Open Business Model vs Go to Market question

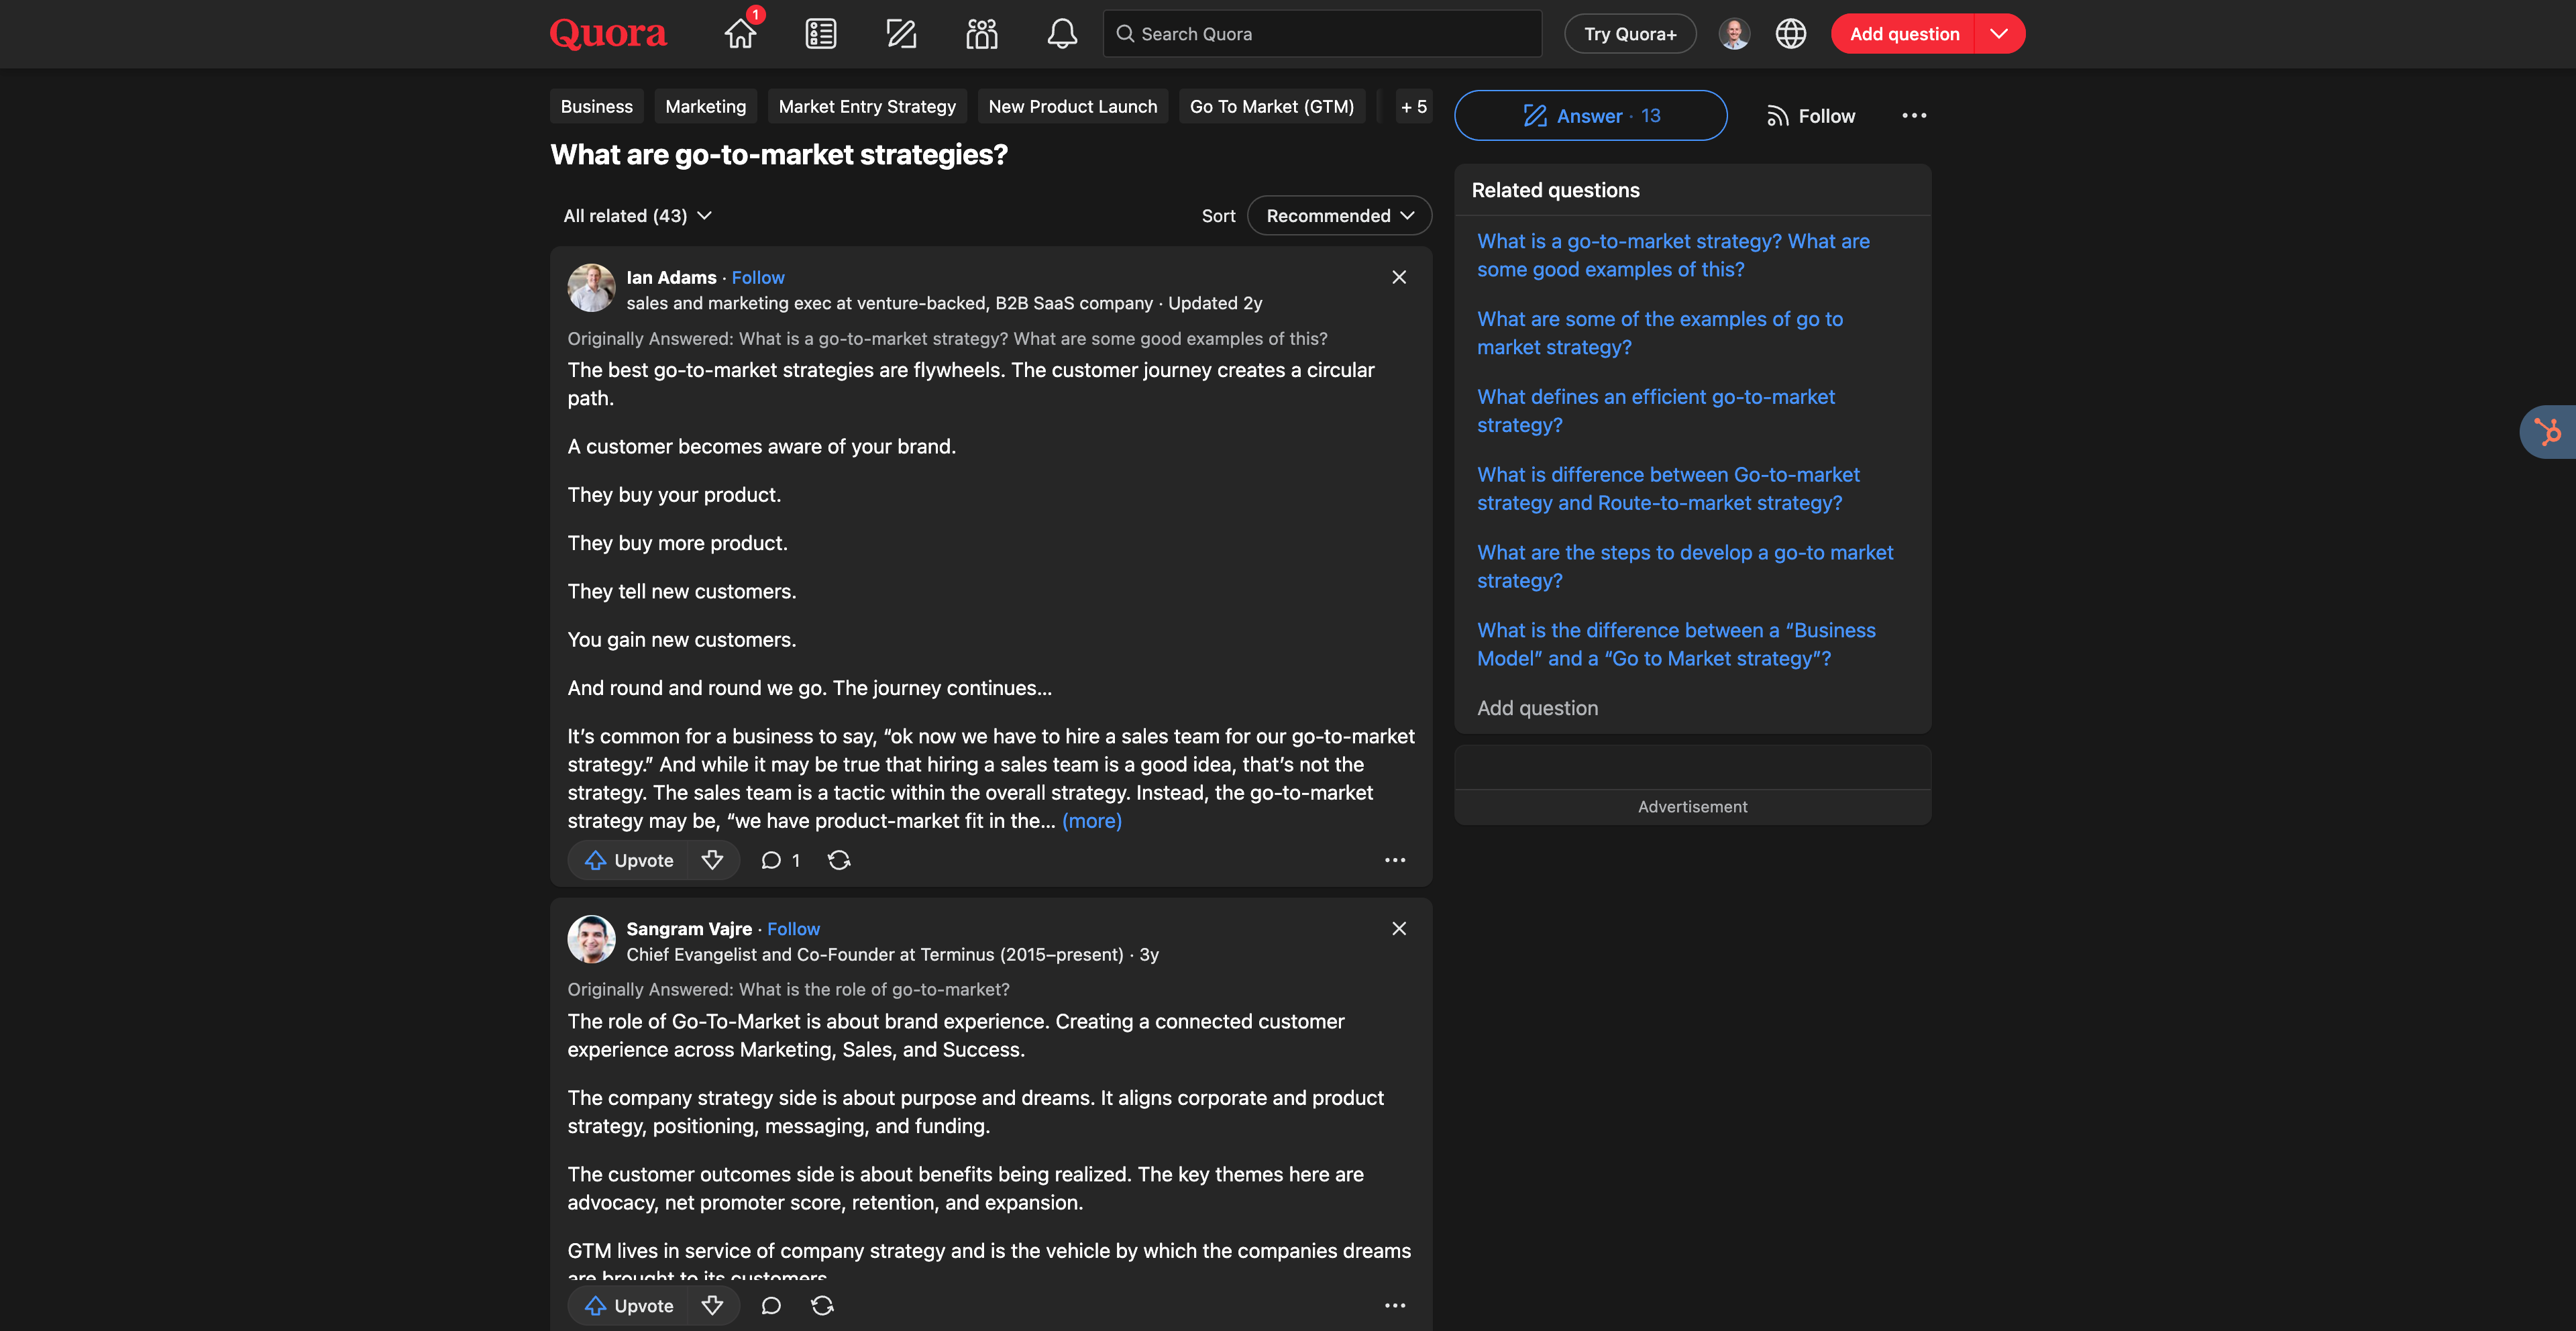coord(1676,644)
